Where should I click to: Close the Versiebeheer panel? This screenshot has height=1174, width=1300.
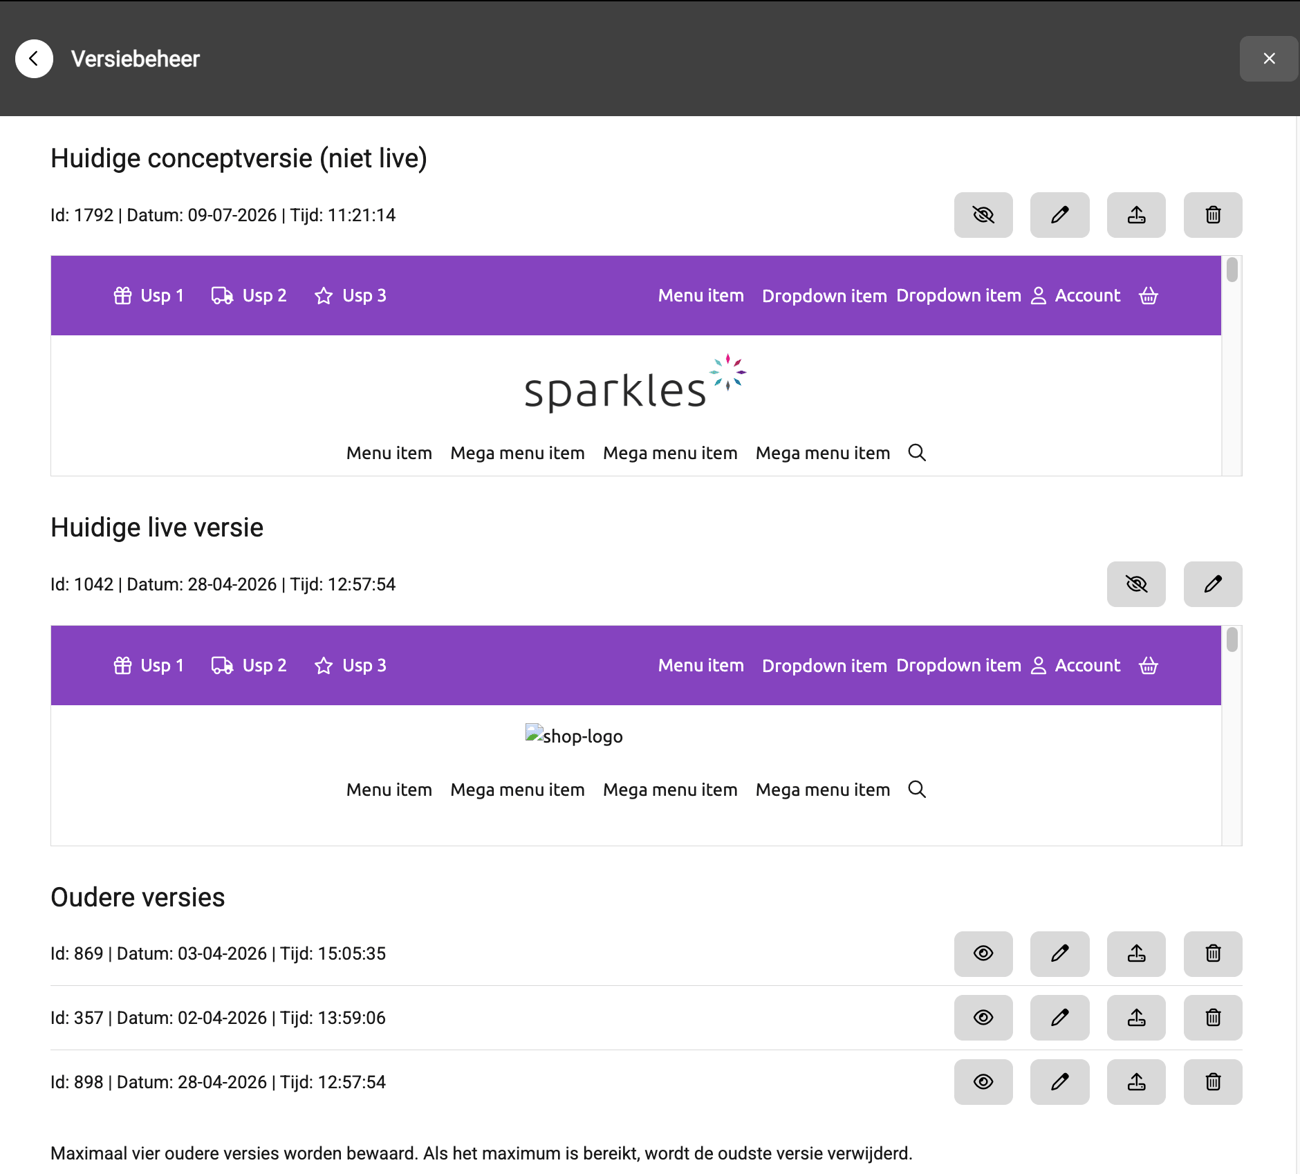pos(1269,59)
